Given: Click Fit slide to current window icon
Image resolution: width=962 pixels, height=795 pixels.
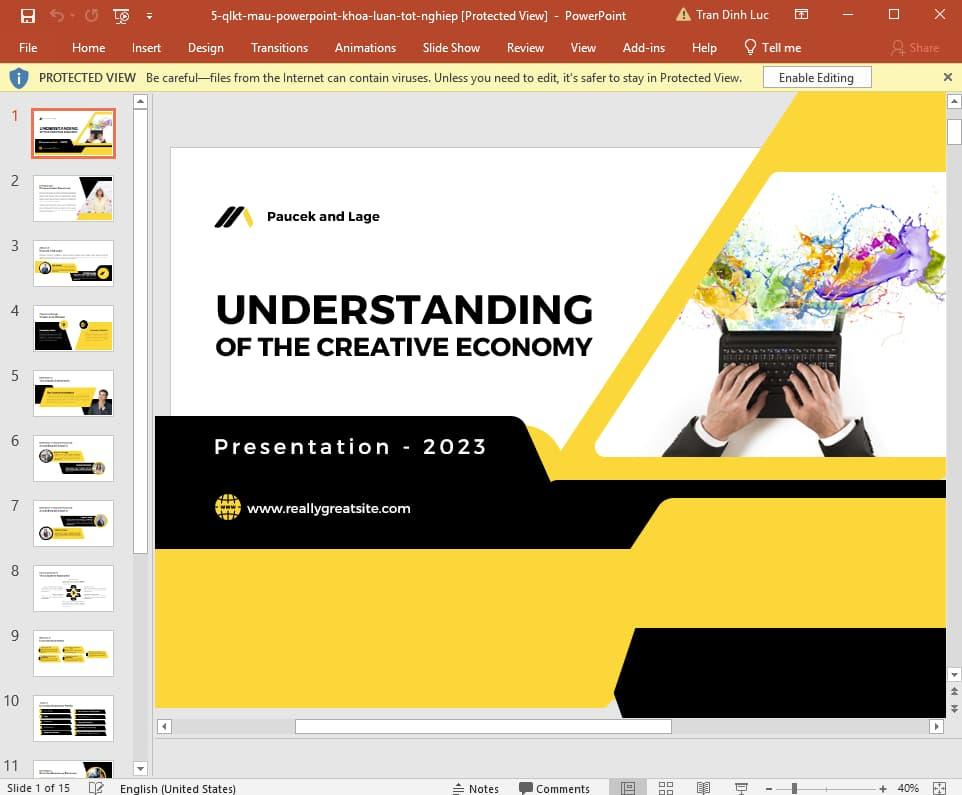Looking at the screenshot, I should coord(939,788).
